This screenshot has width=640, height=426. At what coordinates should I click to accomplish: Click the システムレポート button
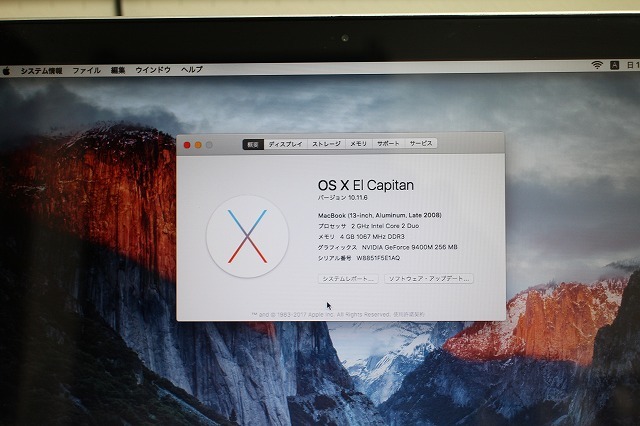pyautogui.click(x=348, y=279)
